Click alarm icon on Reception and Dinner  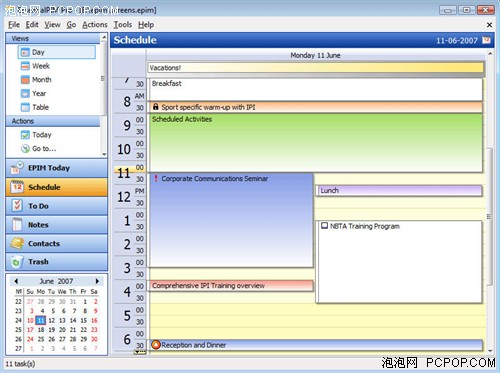[x=156, y=345]
